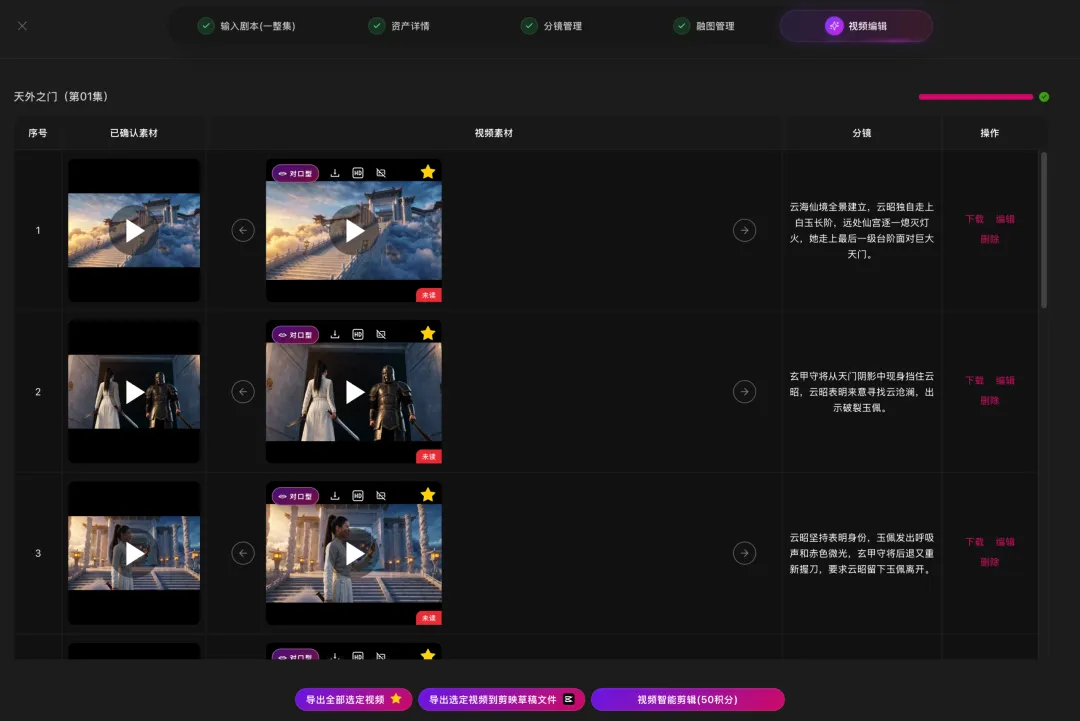Click download icon on row 1 video card
This screenshot has height=721, width=1080.
pos(335,173)
